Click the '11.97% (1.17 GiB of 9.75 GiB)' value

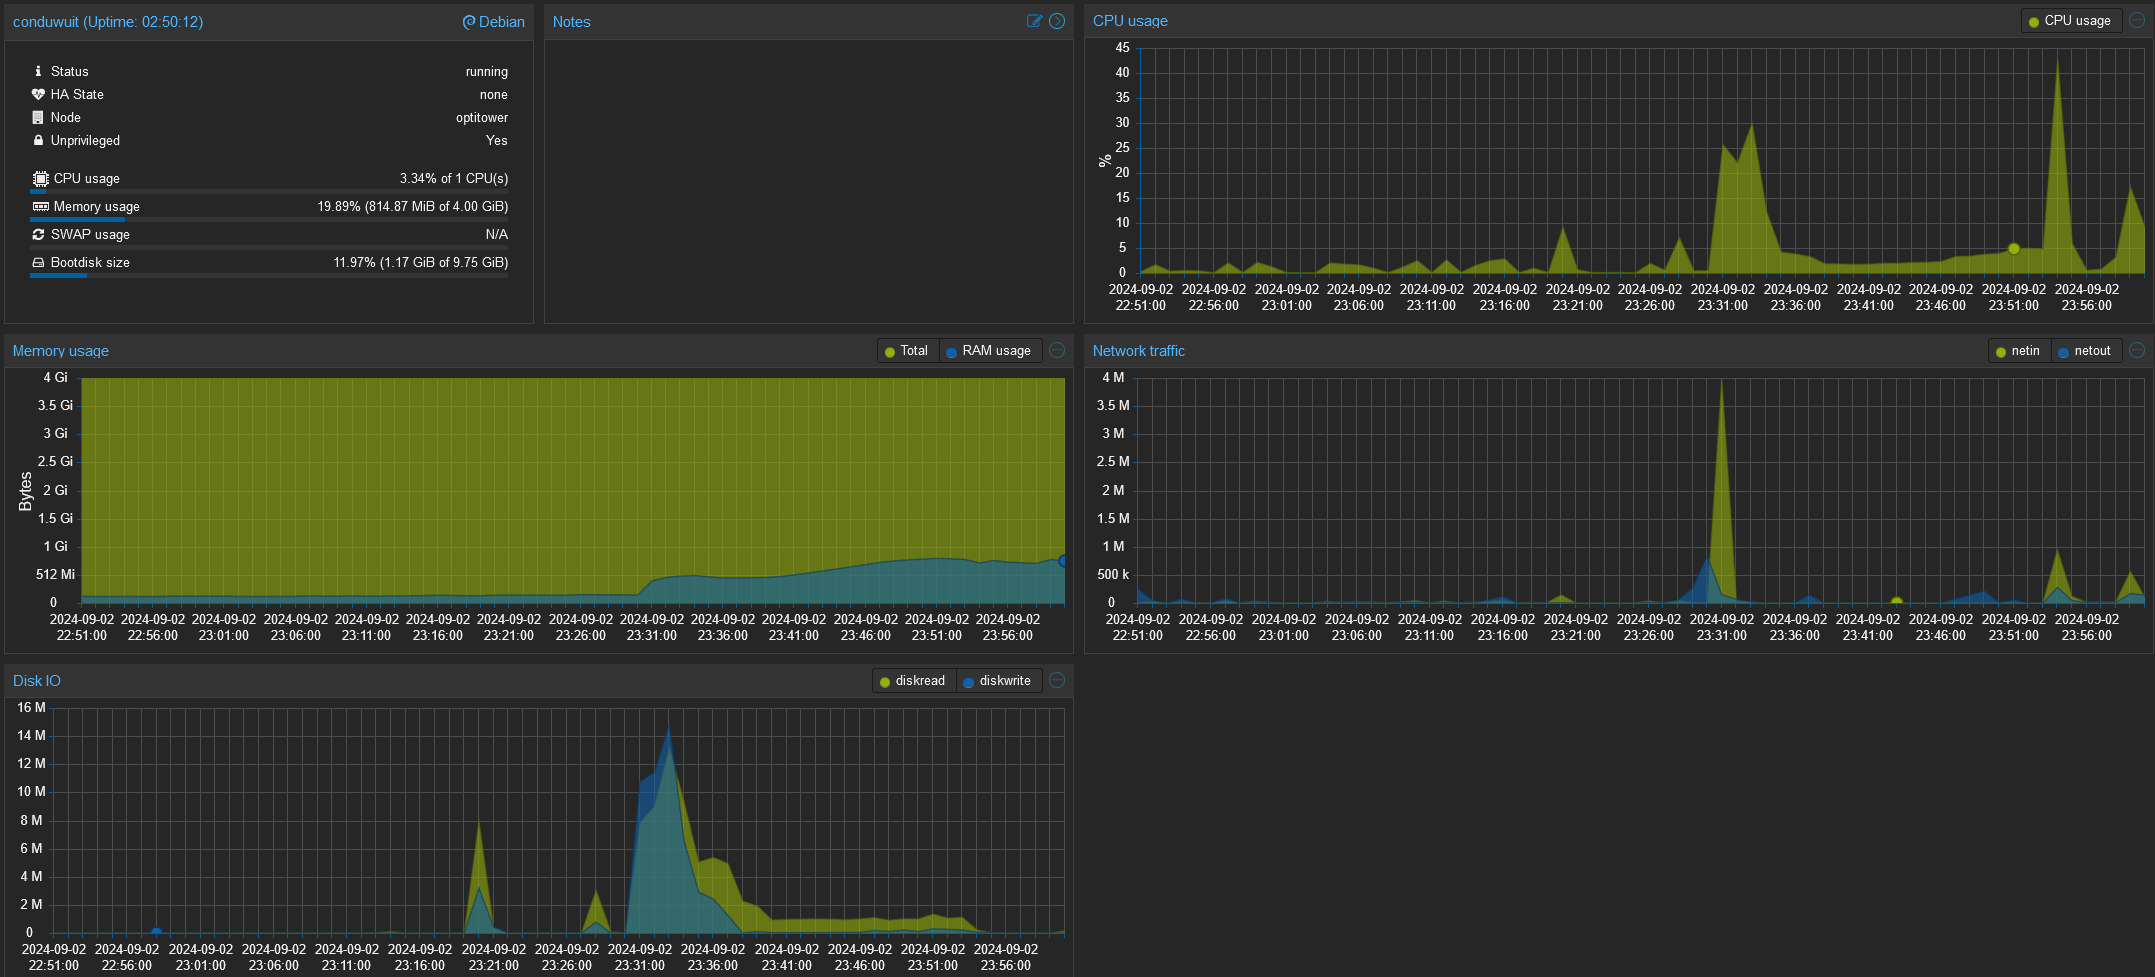pos(420,263)
